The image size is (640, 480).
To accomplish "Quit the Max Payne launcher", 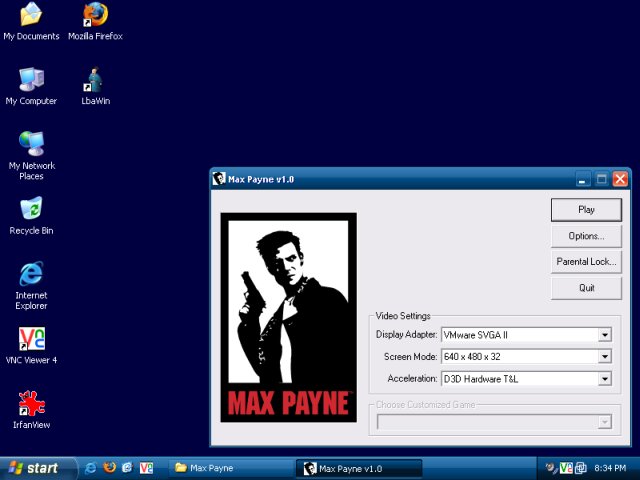I will (x=586, y=288).
